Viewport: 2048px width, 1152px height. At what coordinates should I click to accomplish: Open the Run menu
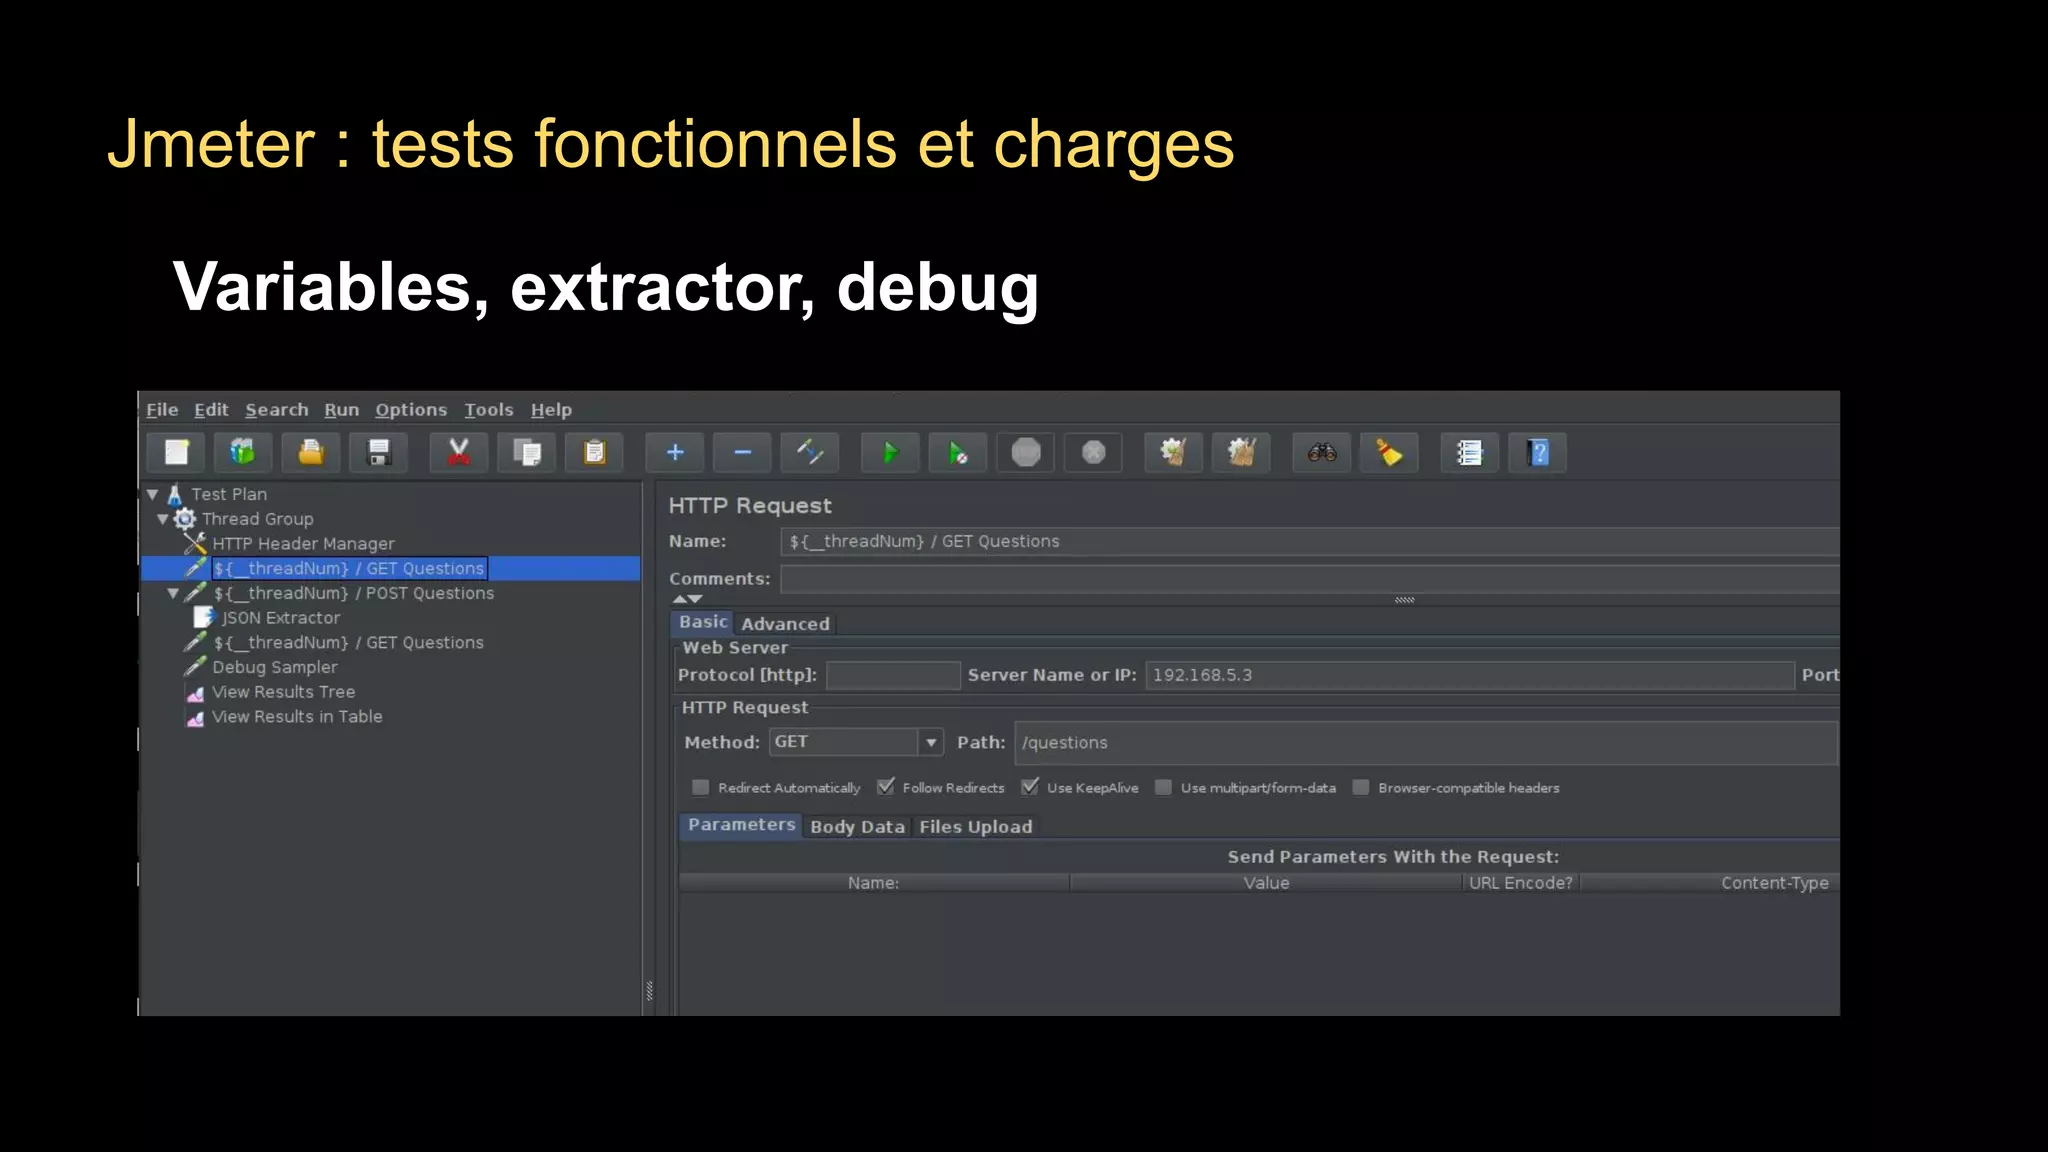[x=342, y=410]
